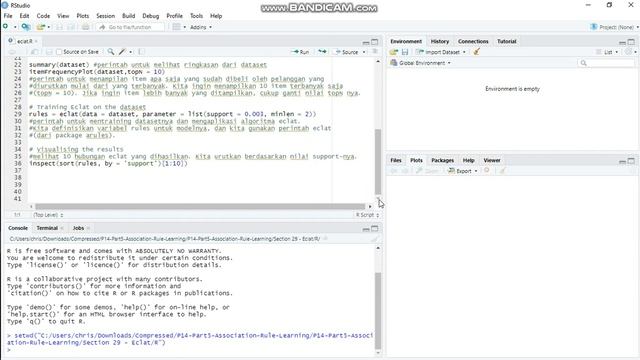Switch to the Terminal tab
Image resolution: width=640 pixels, height=360 pixels.
[x=47, y=228]
